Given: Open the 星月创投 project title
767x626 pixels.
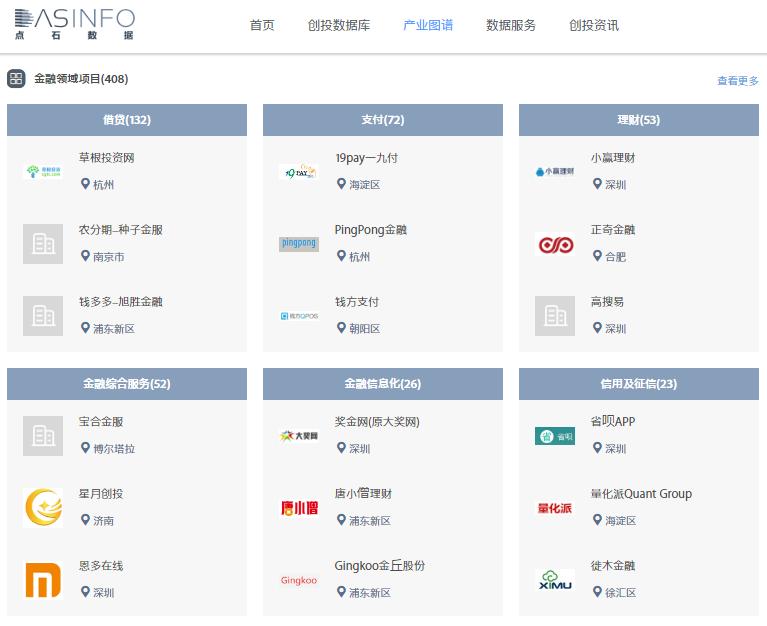Looking at the screenshot, I should coord(101,494).
